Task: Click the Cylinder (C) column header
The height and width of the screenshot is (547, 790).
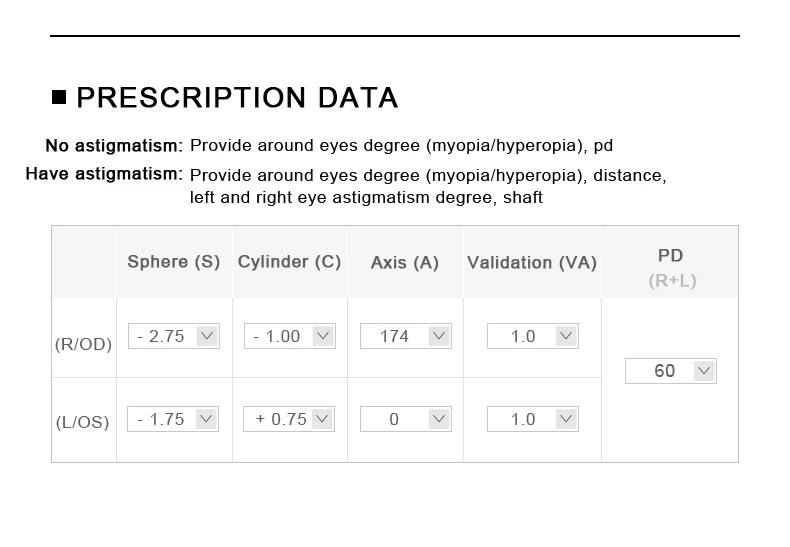Action: tap(289, 262)
